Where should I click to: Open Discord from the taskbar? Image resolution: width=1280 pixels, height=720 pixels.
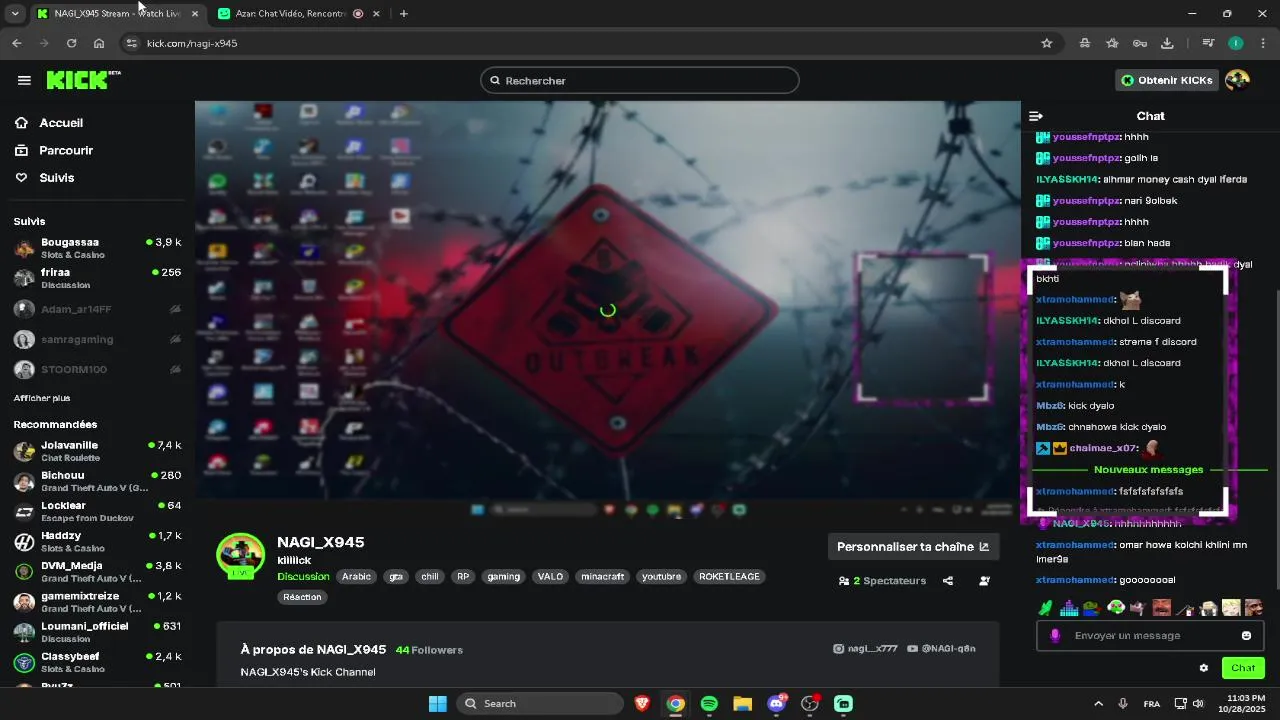point(776,704)
